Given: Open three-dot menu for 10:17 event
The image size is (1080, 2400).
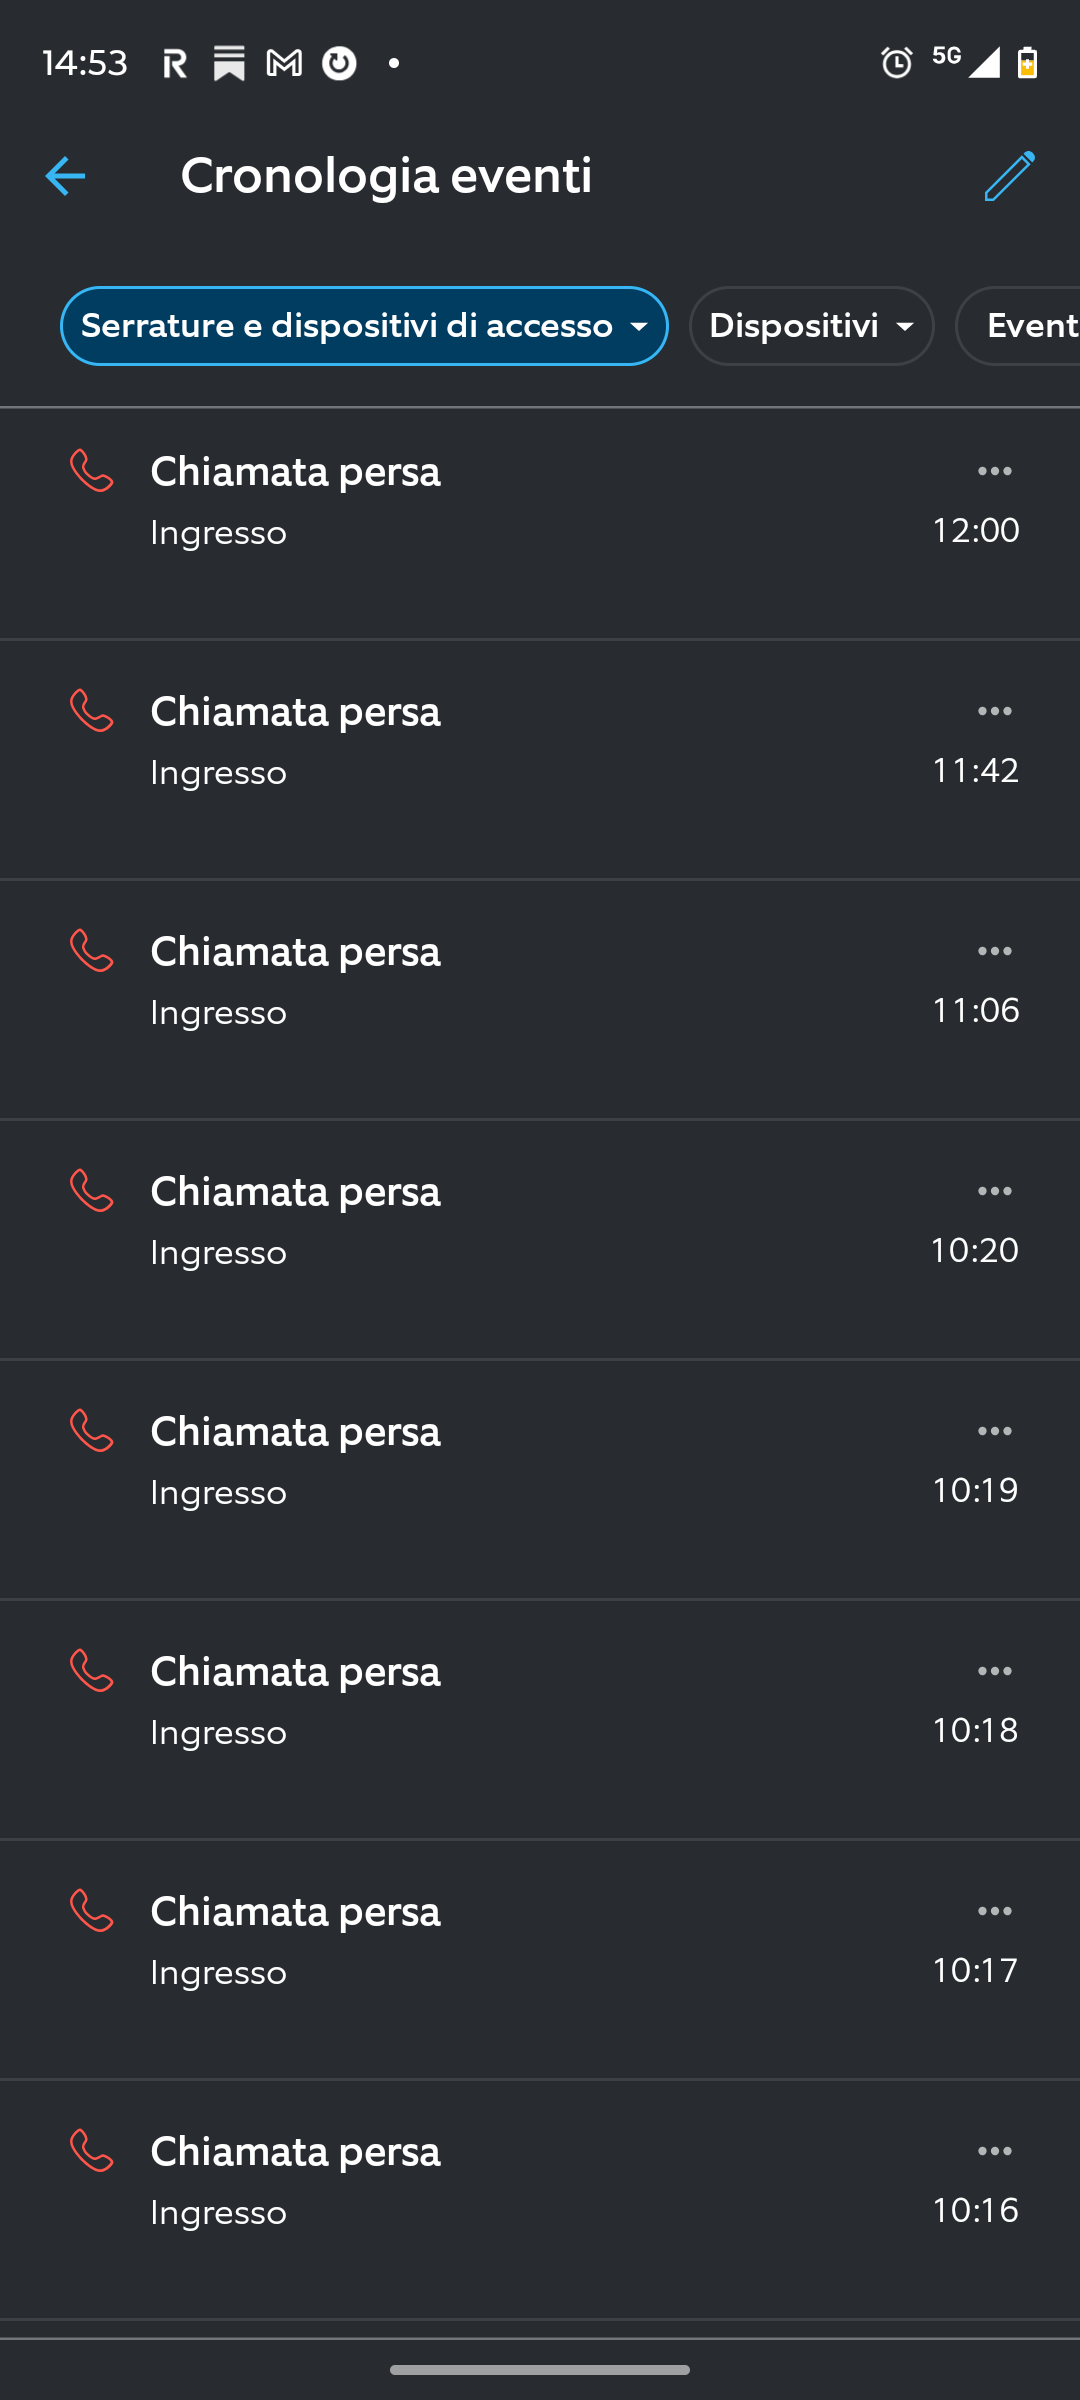Looking at the screenshot, I should click(994, 1911).
